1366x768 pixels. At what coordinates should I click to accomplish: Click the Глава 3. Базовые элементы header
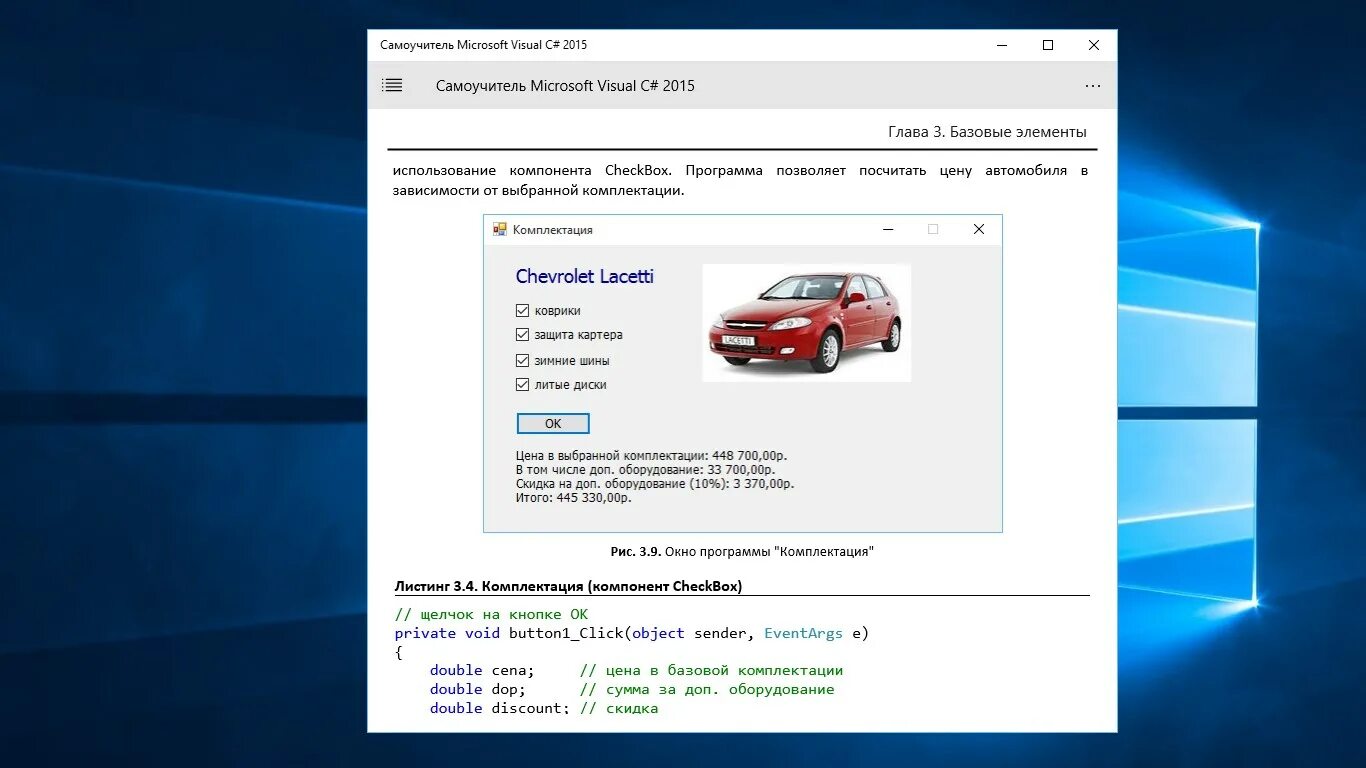point(987,132)
